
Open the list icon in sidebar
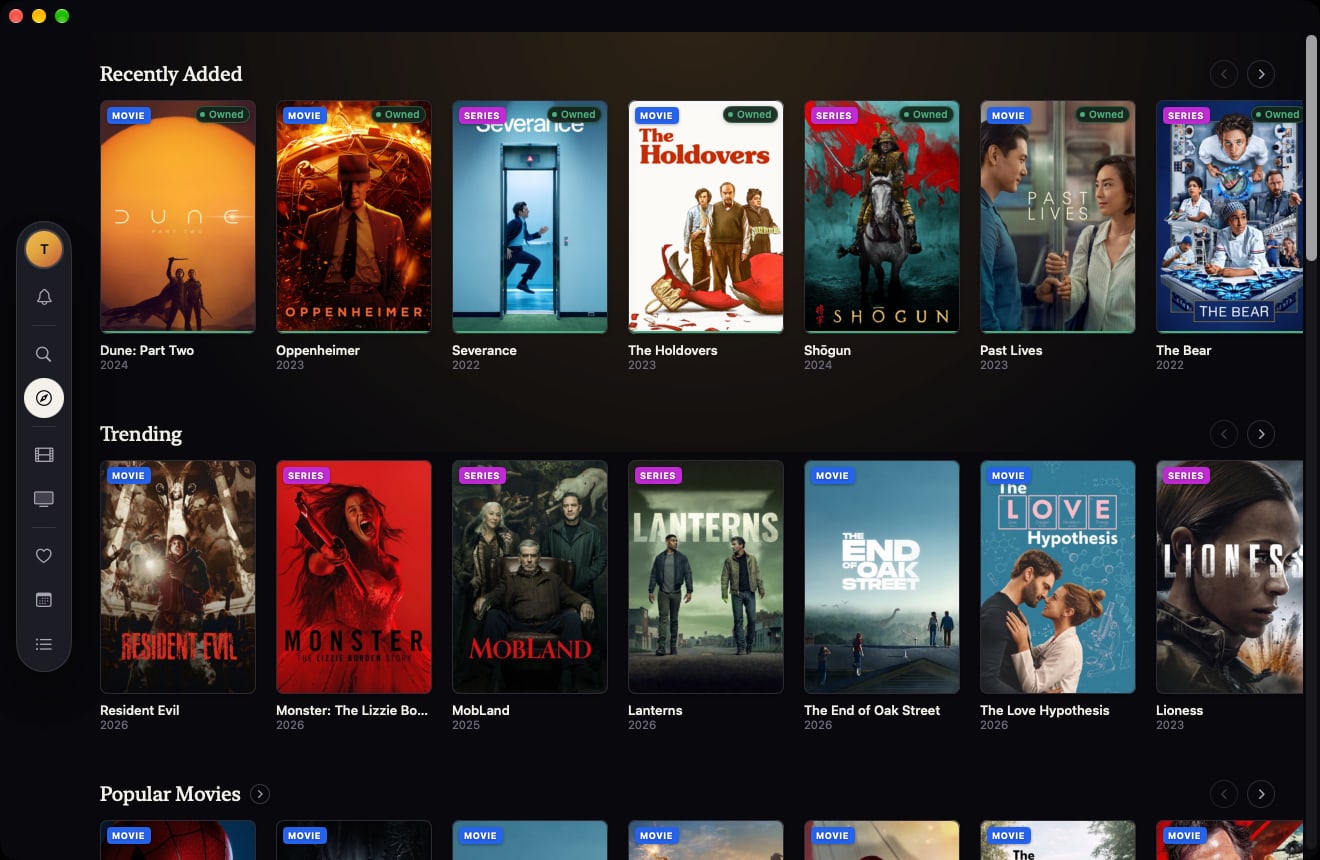click(44, 644)
